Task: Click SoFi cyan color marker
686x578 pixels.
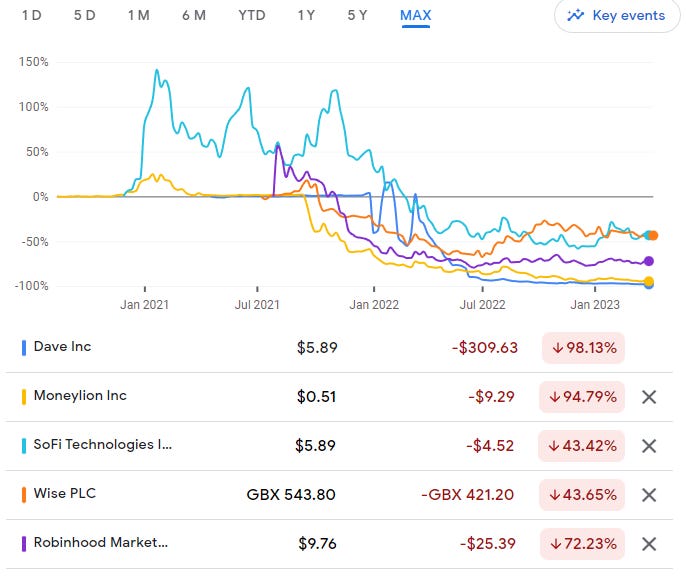Action: pyautogui.click(x=24, y=446)
